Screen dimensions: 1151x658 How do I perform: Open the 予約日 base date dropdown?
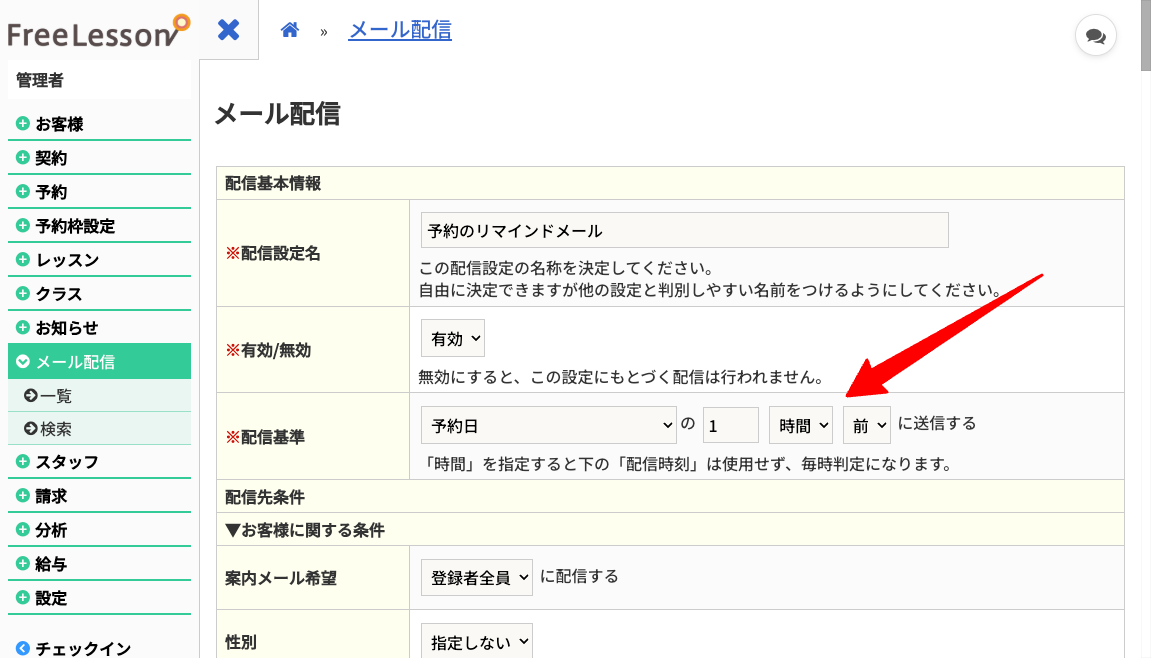point(548,425)
